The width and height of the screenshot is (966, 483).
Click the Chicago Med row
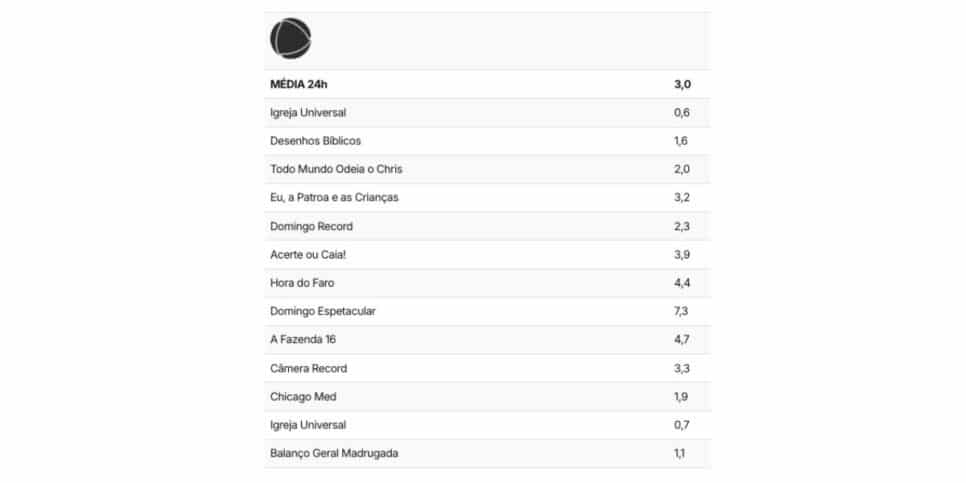(x=487, y=397)
